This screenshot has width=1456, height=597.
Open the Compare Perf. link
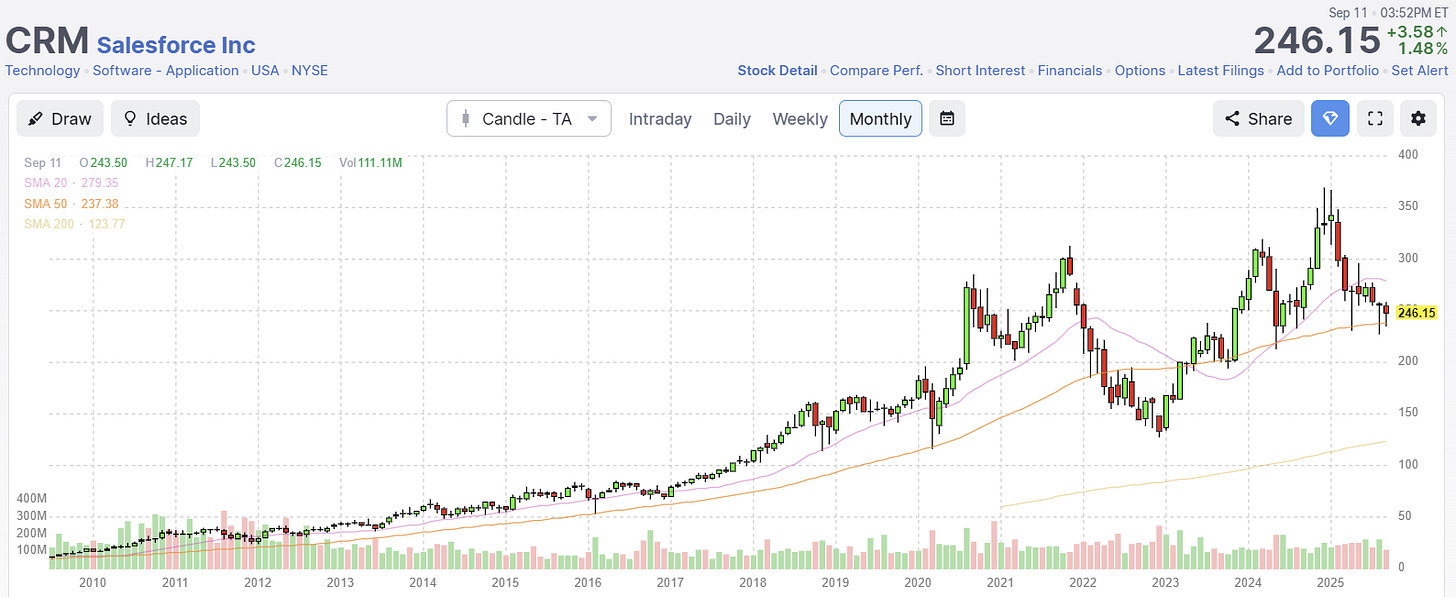877,71
